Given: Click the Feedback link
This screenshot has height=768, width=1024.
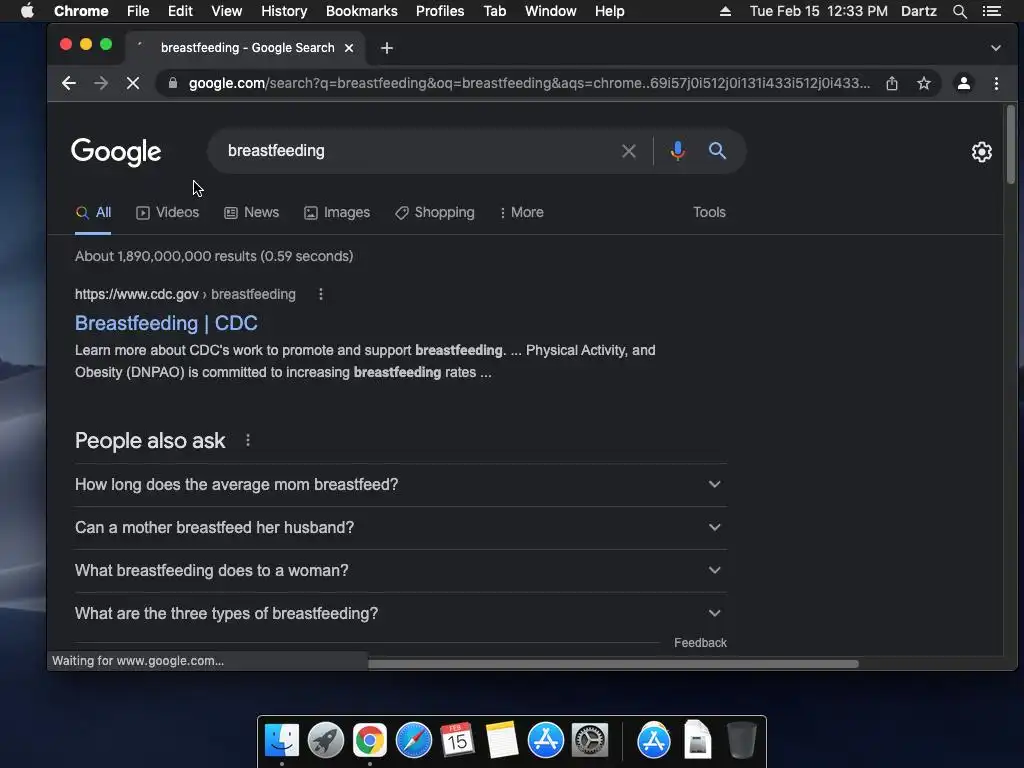Looking at the screenshot, I should click(x=700, y=643).
